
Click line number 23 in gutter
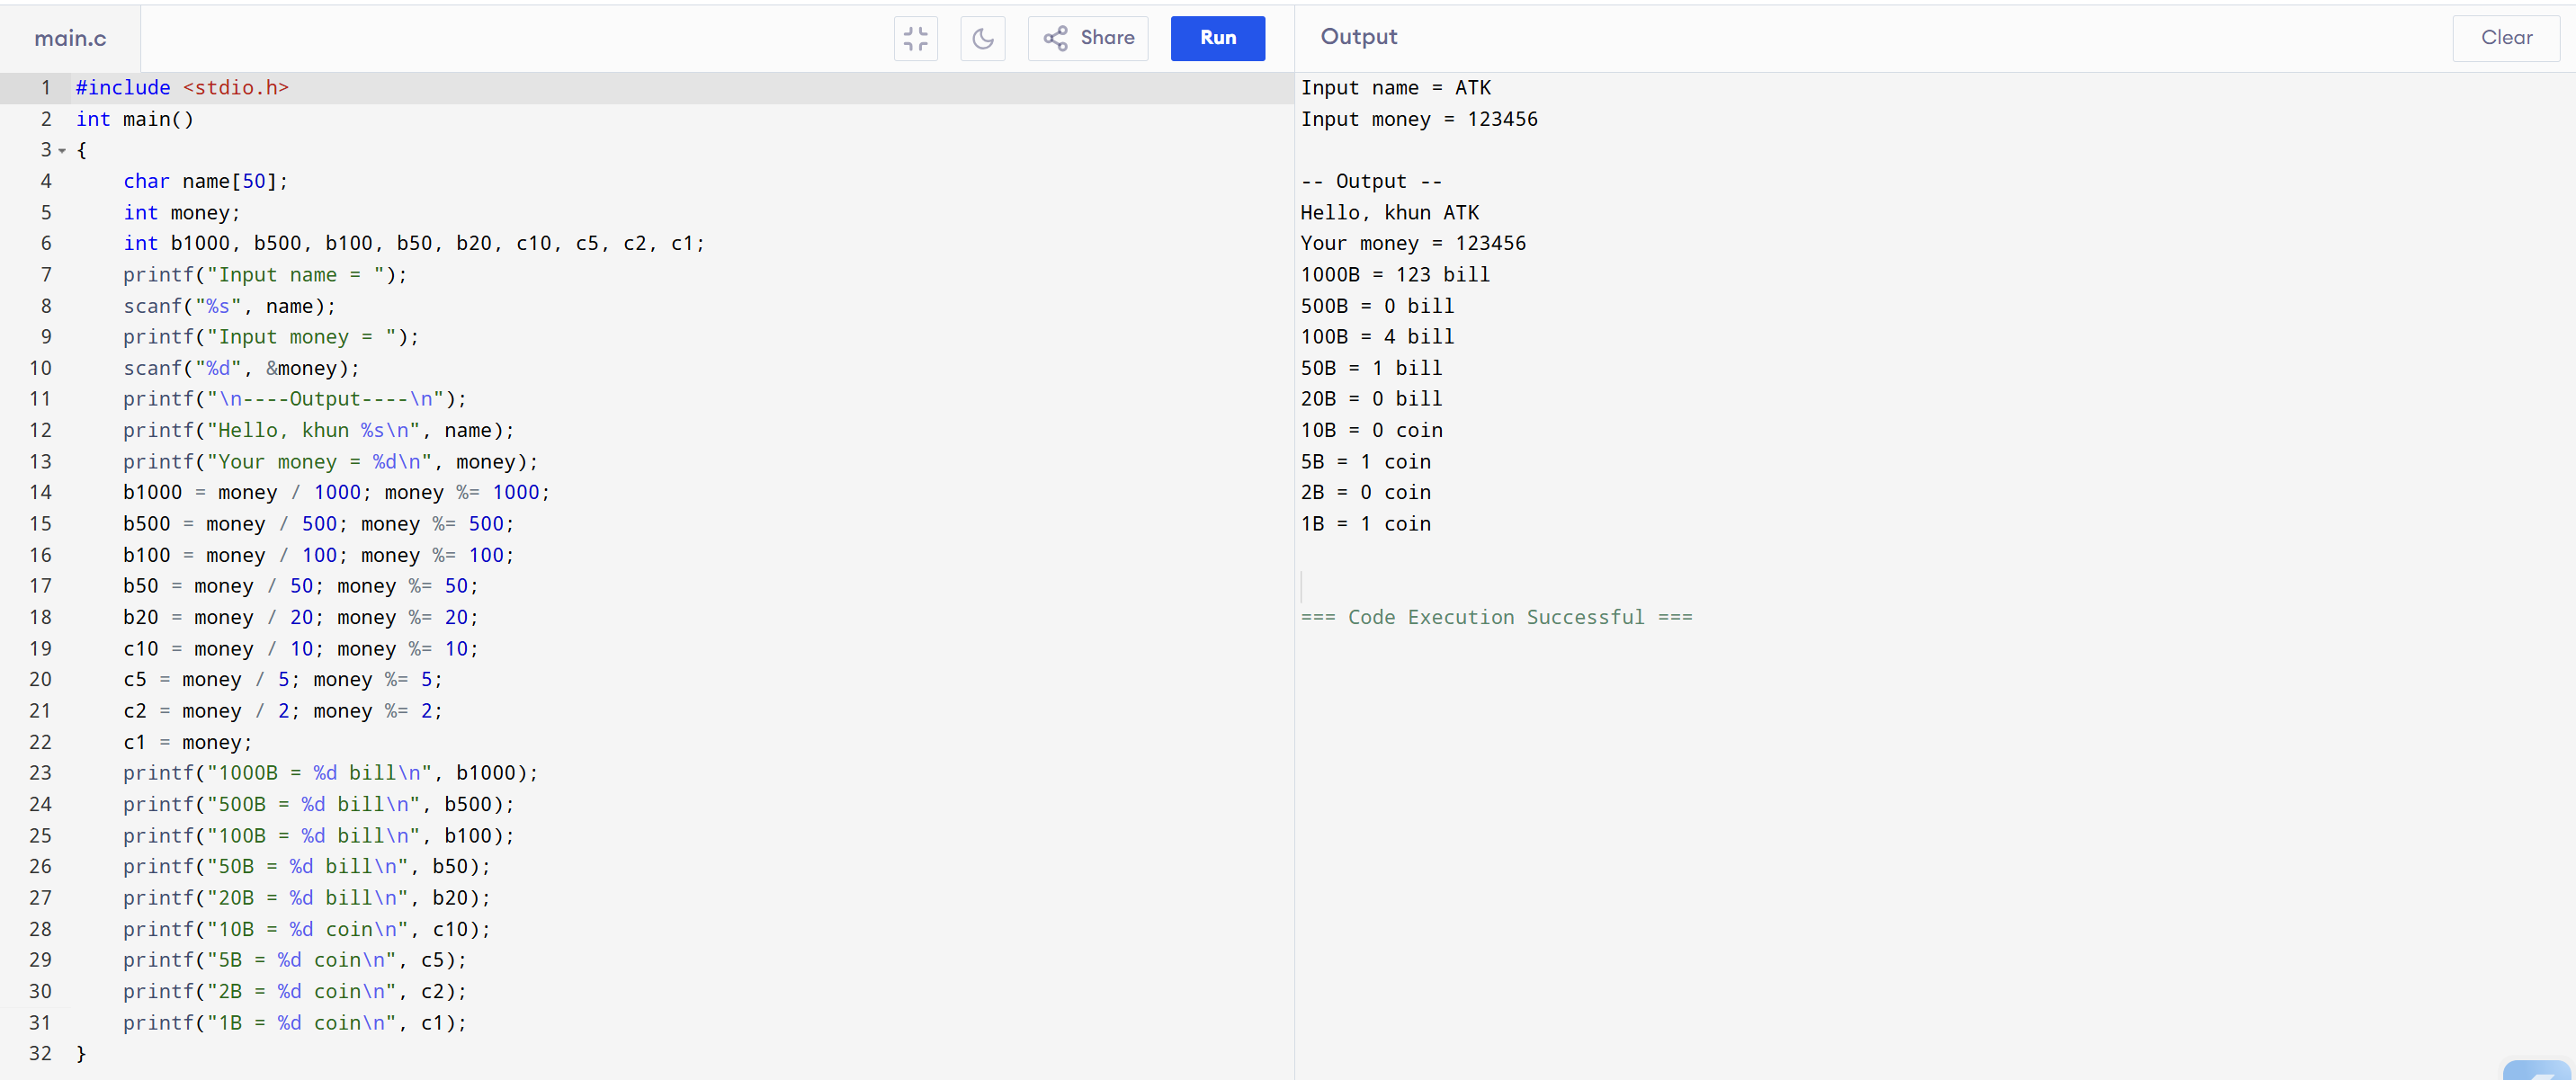(x=40, y=772)
